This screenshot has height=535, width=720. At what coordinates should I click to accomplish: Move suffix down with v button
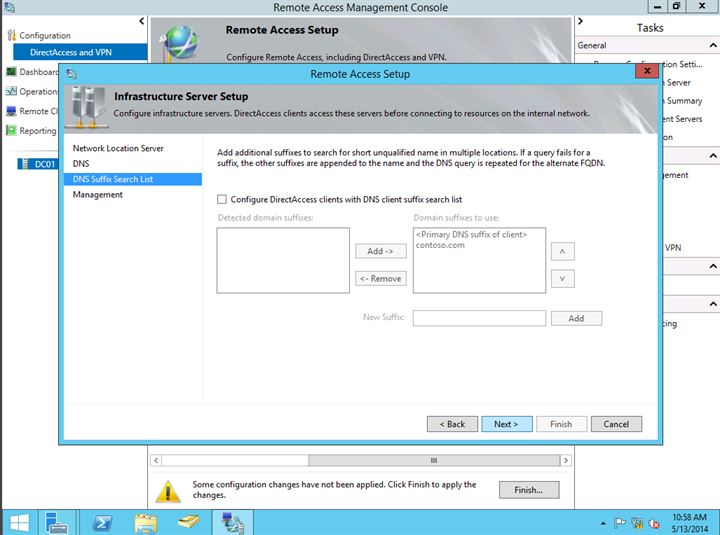(x=562, y=278)
